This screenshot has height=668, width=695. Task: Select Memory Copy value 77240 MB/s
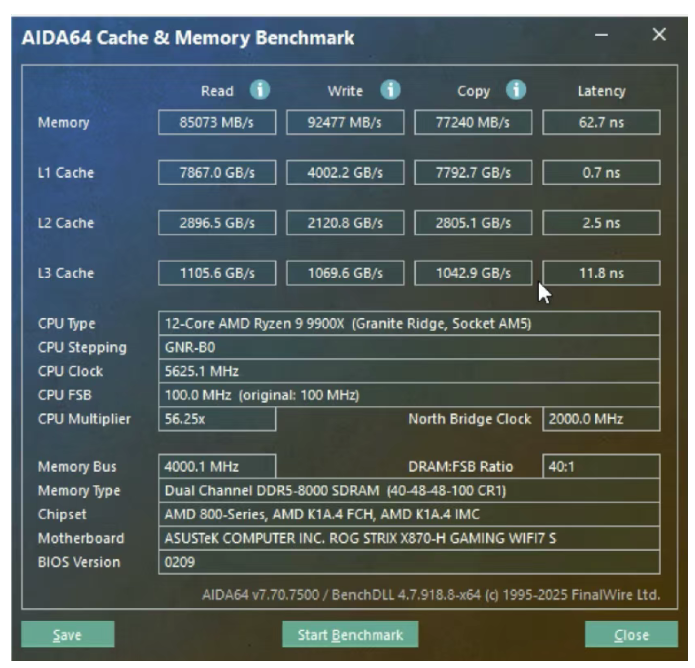pyautogui.click(x=473, y=122)
